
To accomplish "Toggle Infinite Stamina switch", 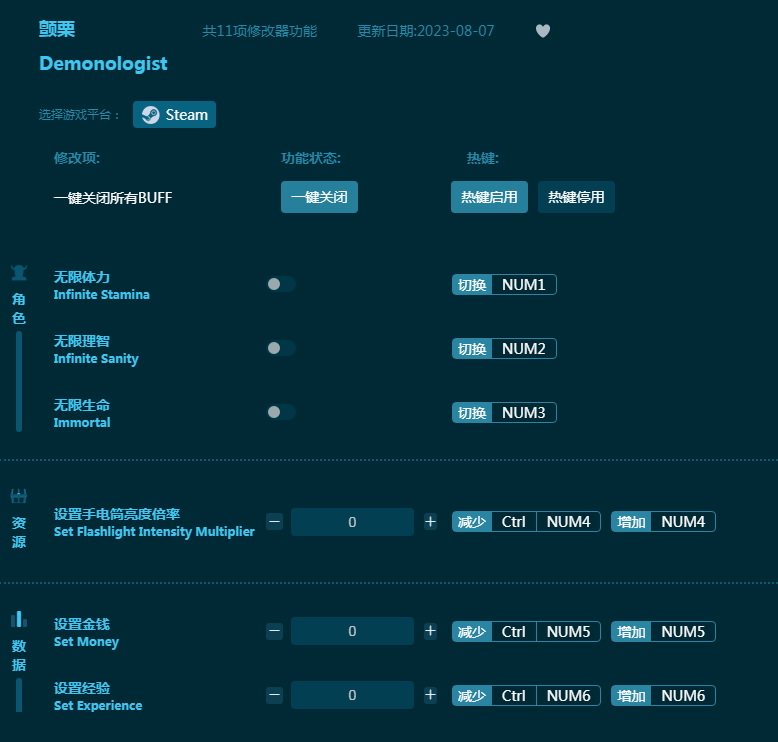I will [x=281, y=284].
